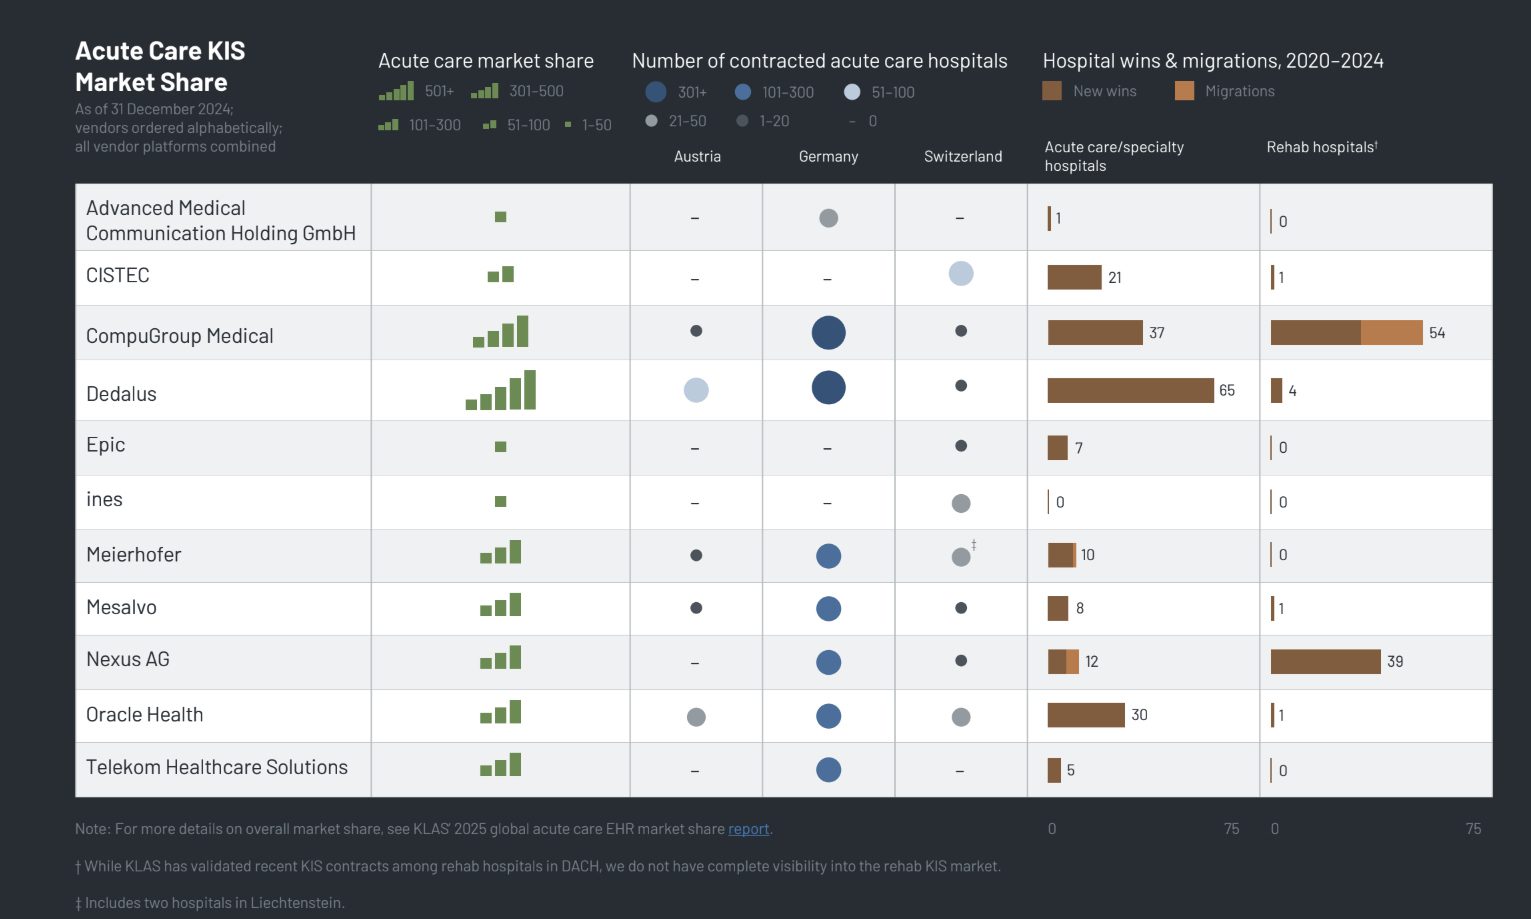Viewport: 1531px width, 919px height.
Task: Click the Germany column header
Action: [828, 157]
